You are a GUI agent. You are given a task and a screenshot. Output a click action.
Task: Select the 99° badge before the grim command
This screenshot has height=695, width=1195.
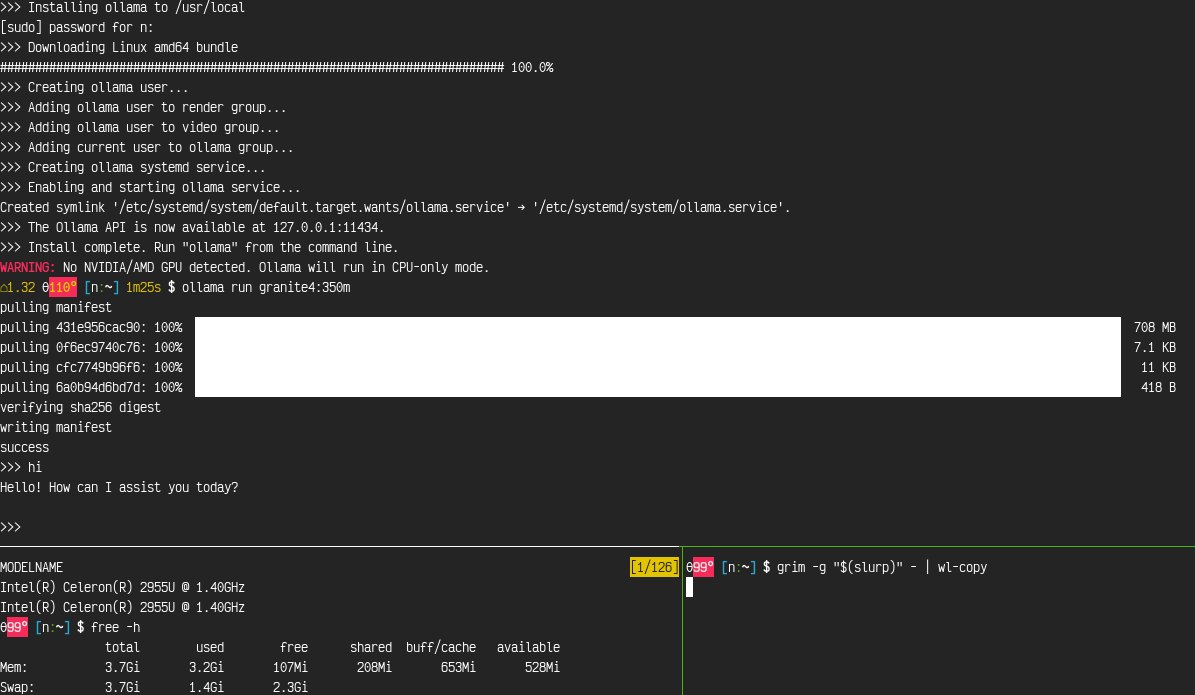tap(702, 568)
